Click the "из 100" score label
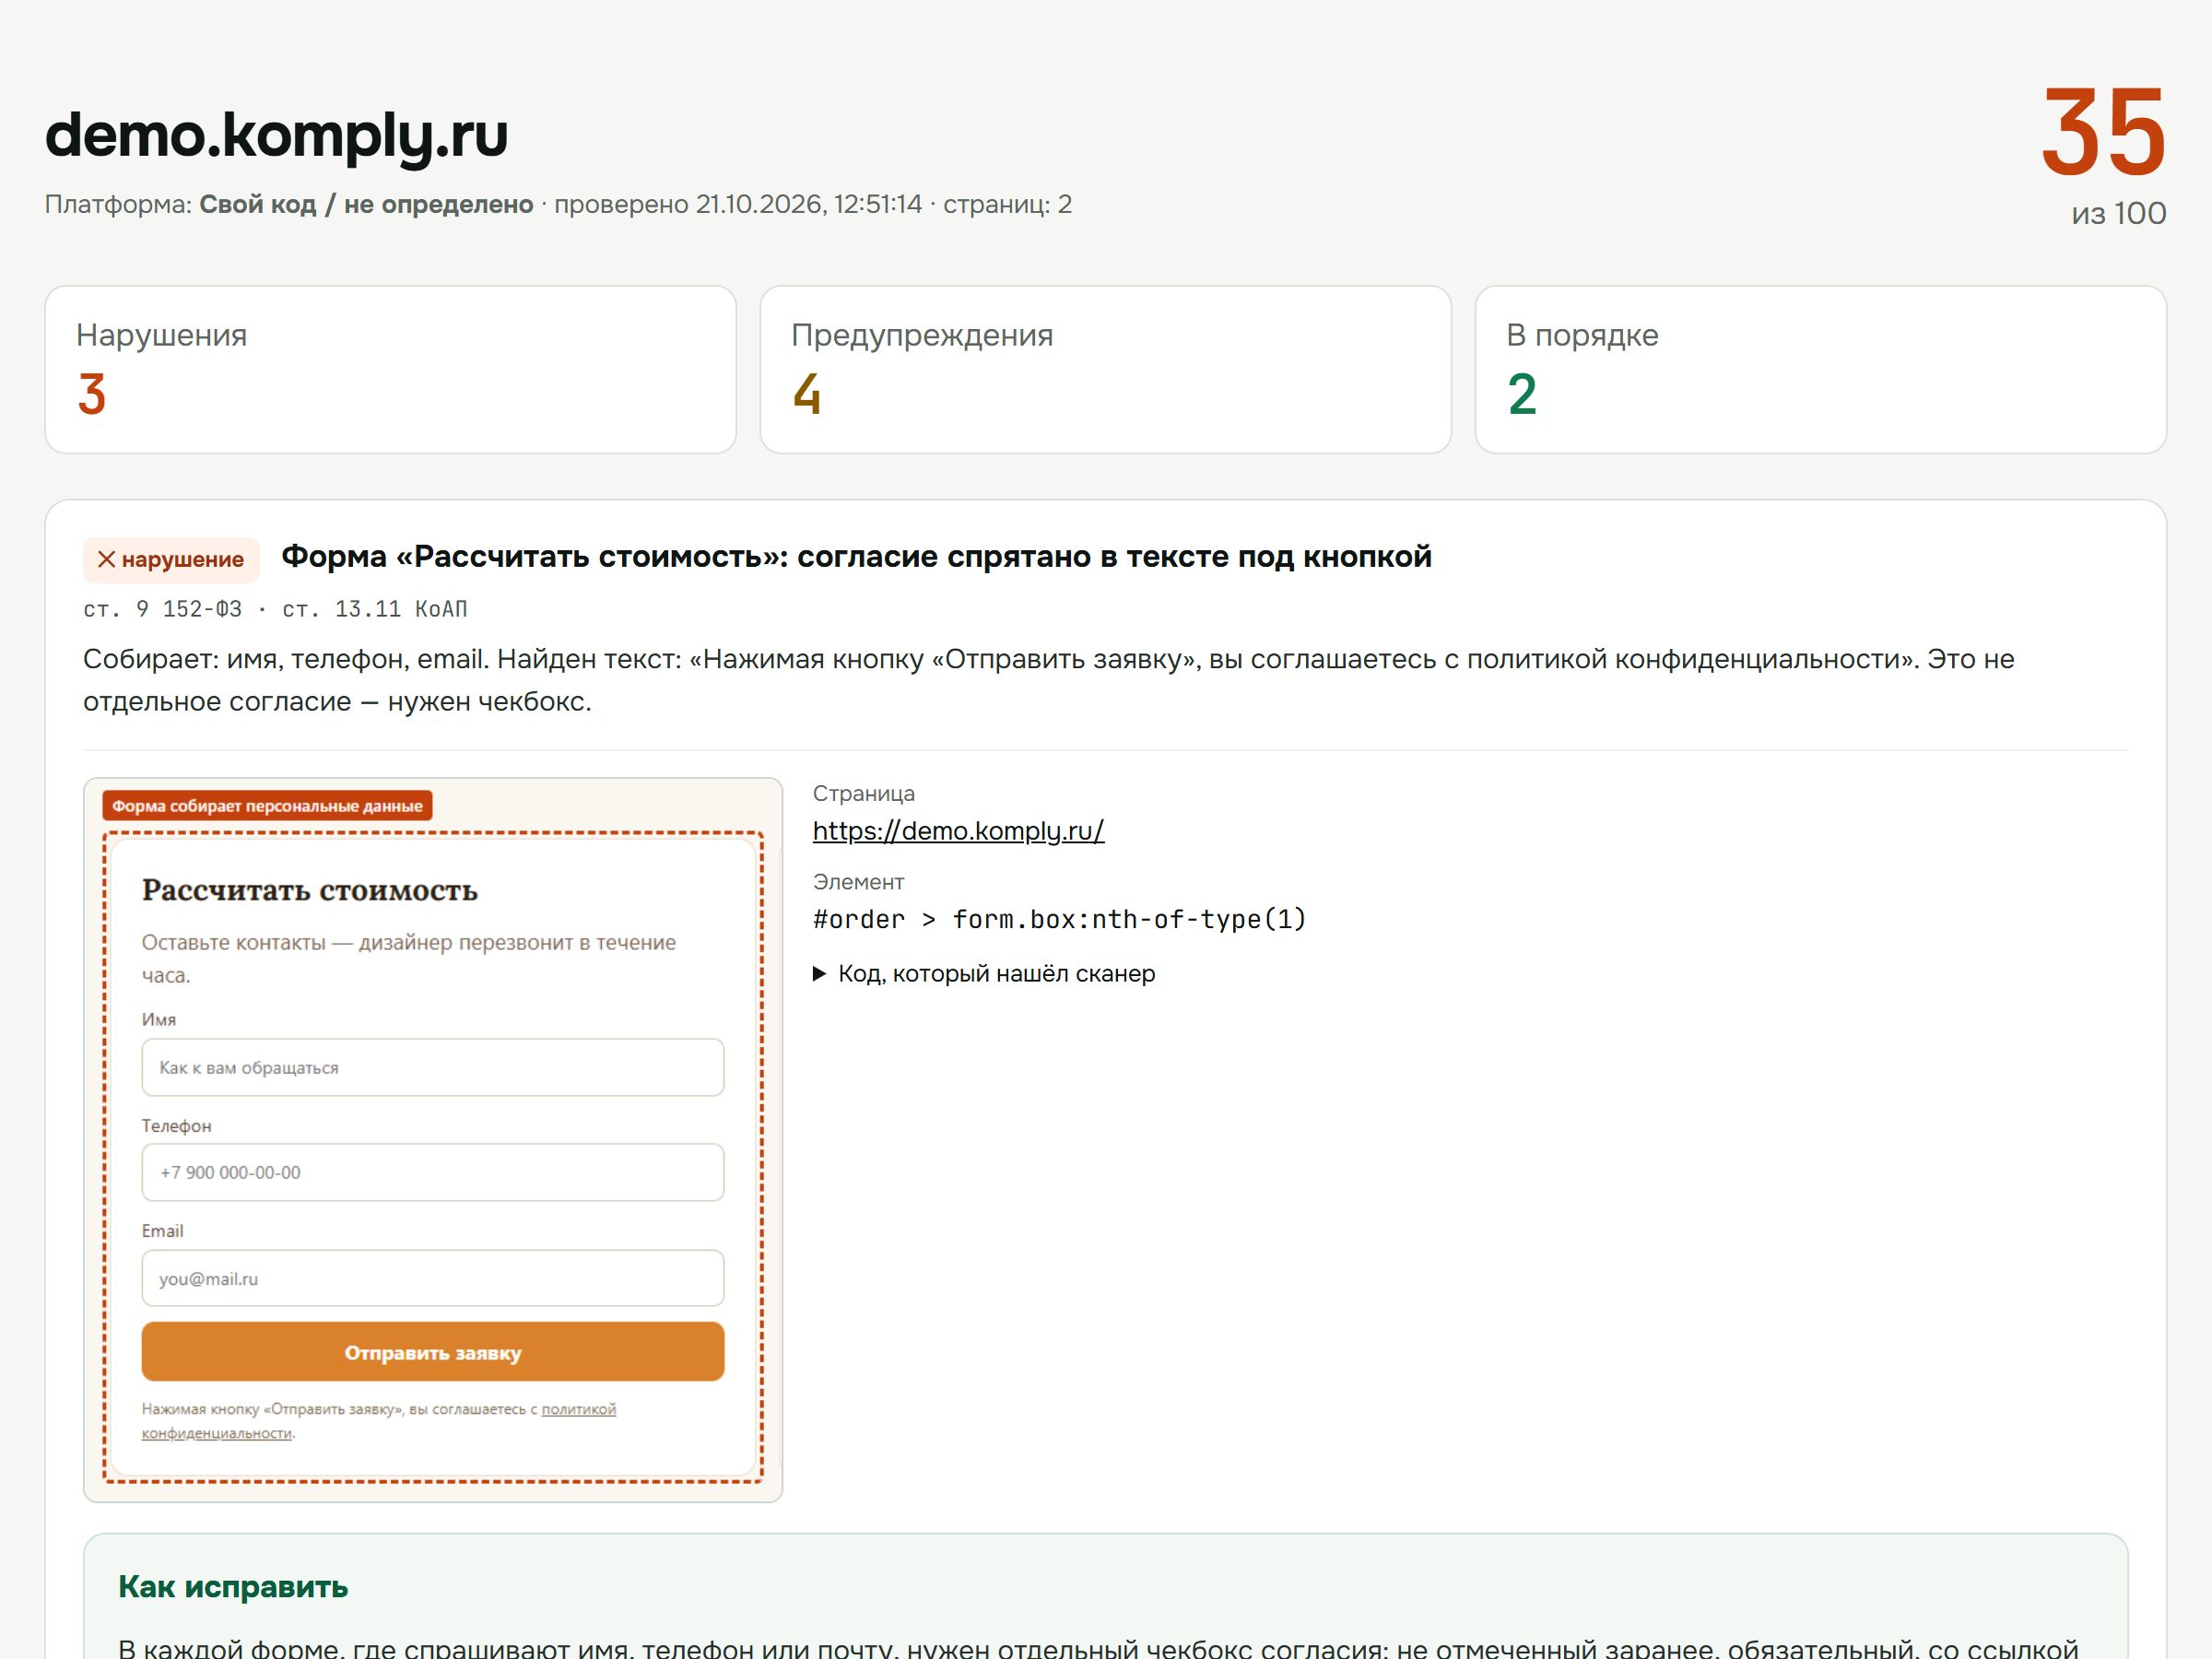Screen dimensions: 2212x1659 2118,214
